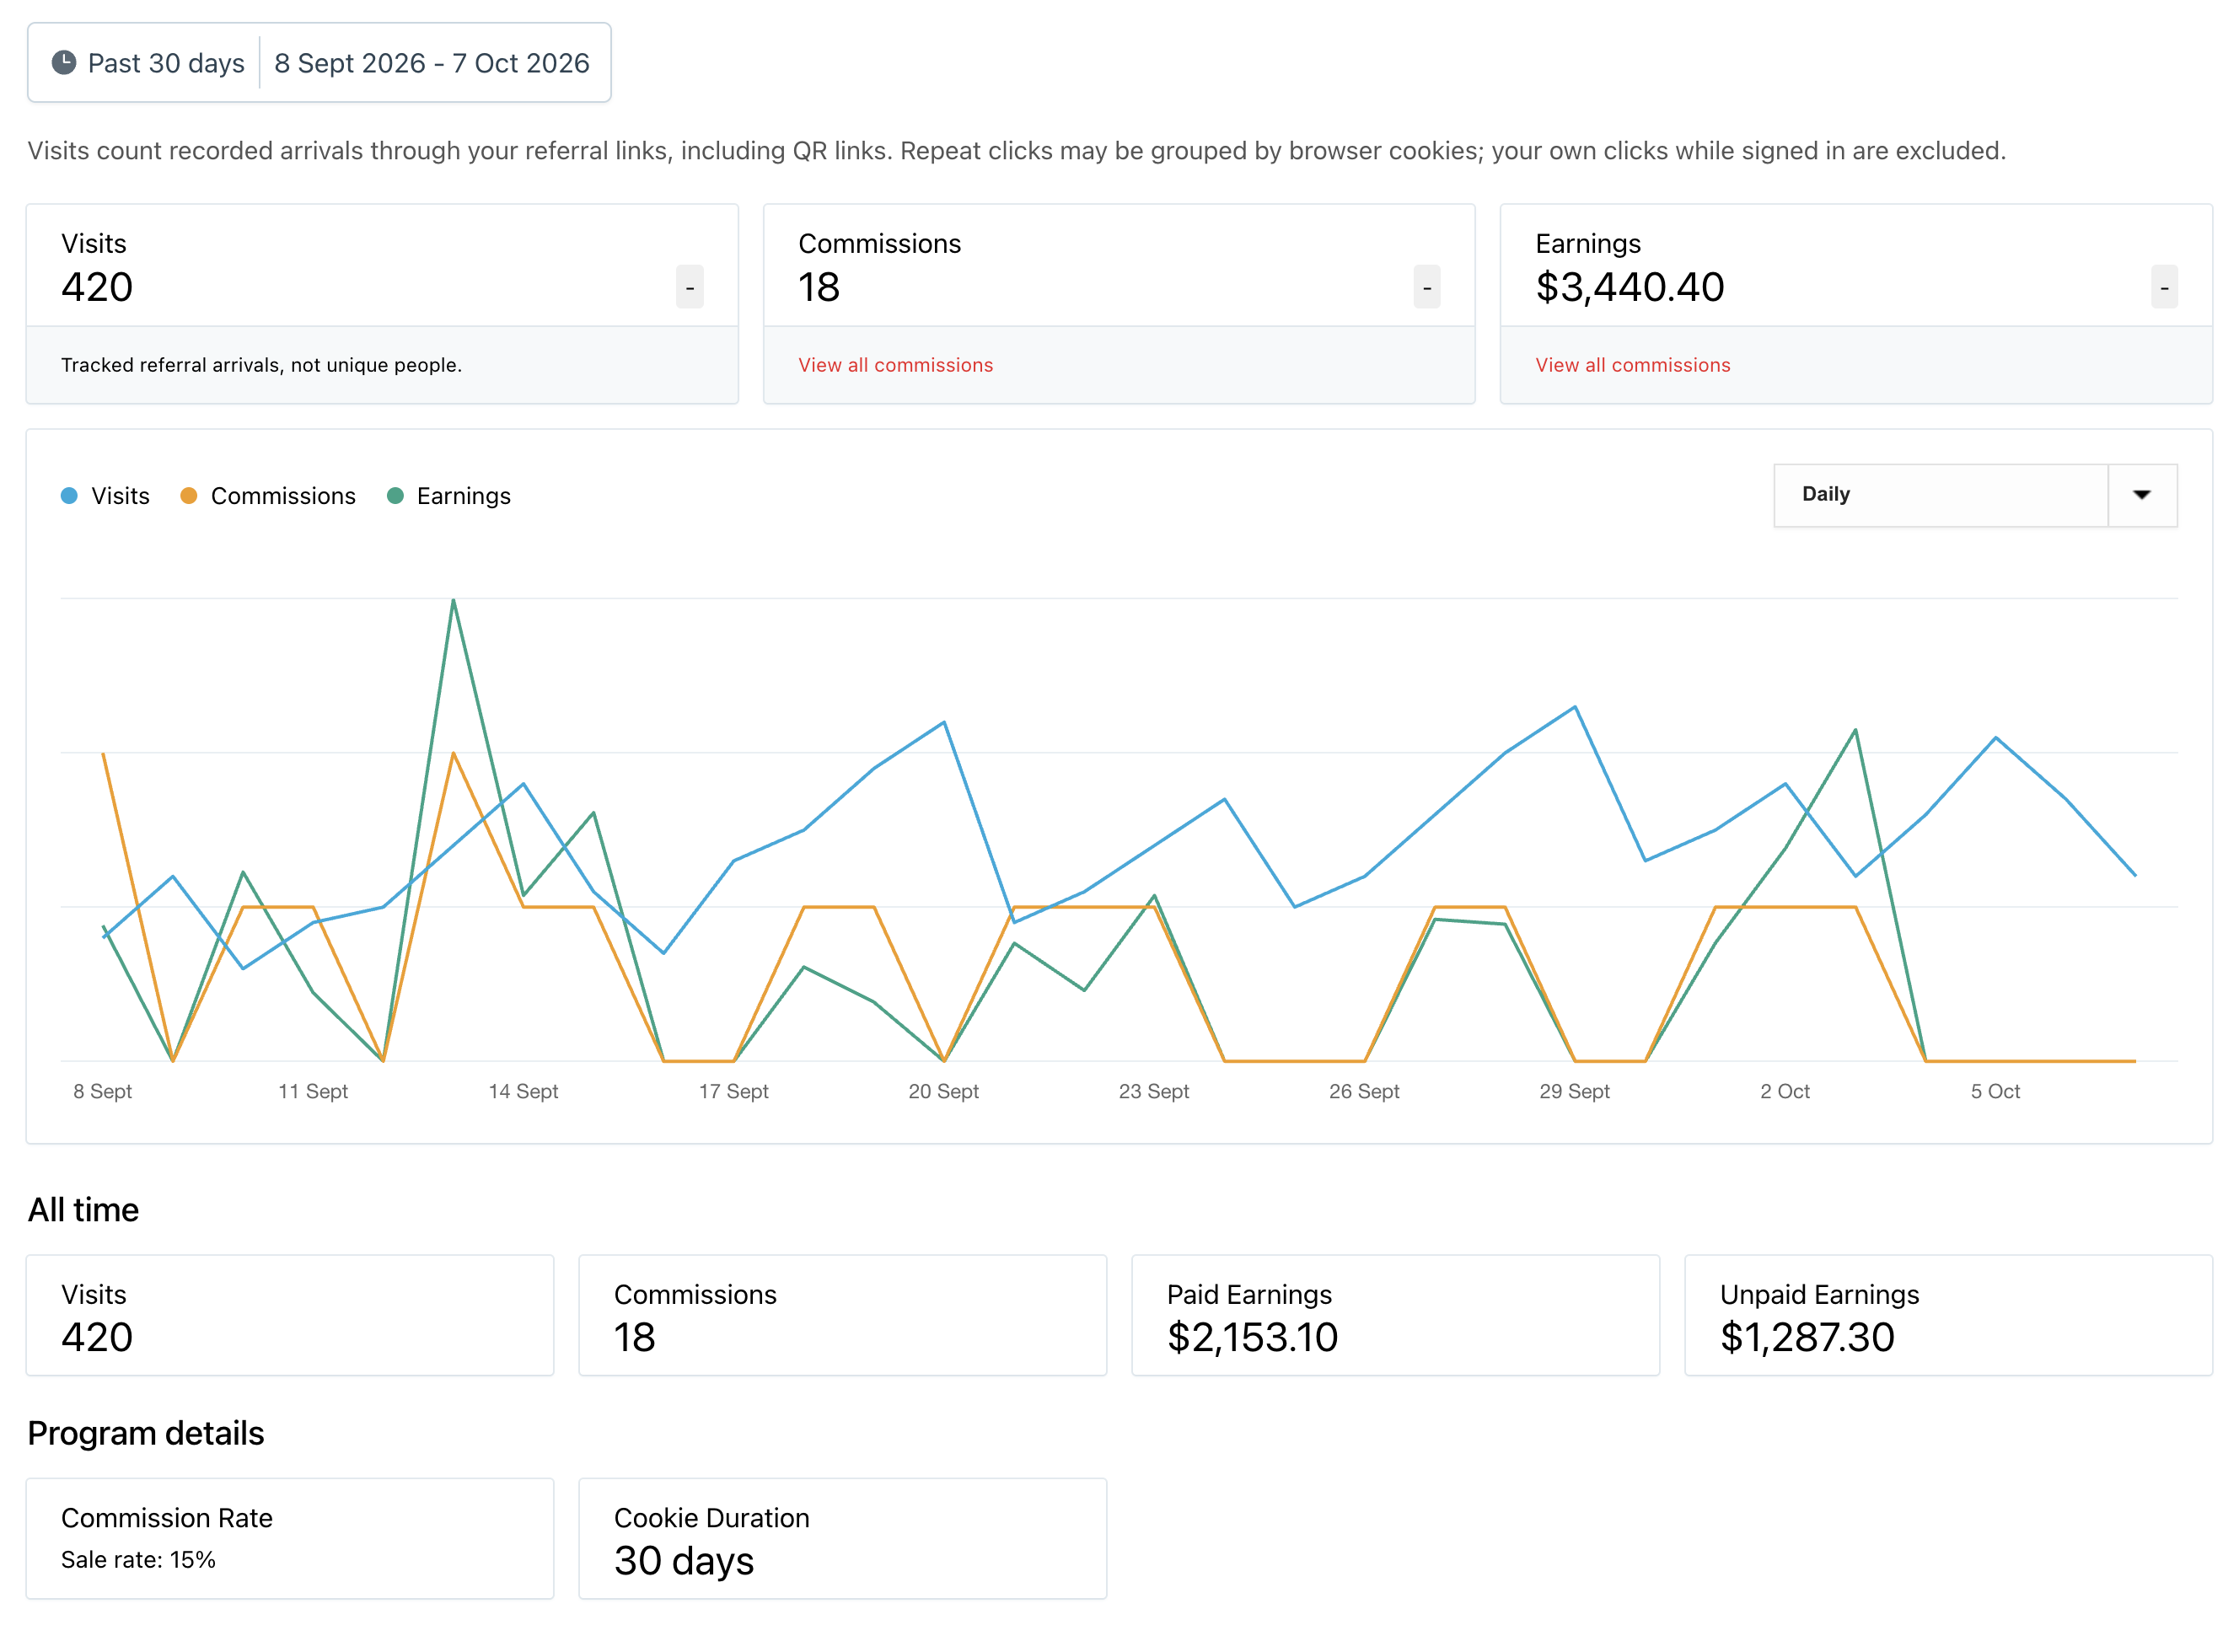
Task: Click the 5 Oct axis label
Action: click(x=1995, y=1091)
